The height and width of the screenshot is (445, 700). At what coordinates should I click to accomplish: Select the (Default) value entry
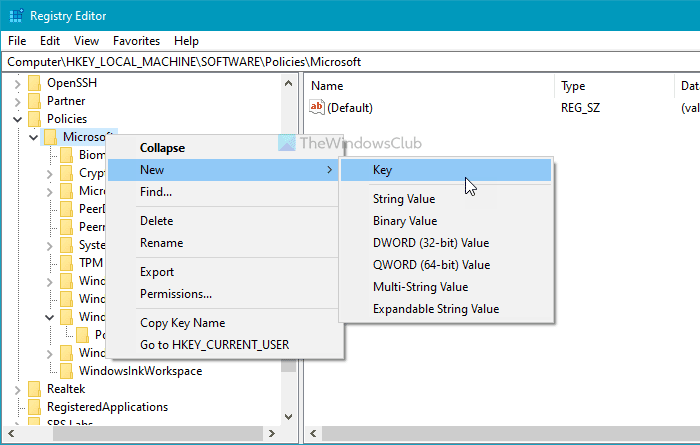point(350,108)
